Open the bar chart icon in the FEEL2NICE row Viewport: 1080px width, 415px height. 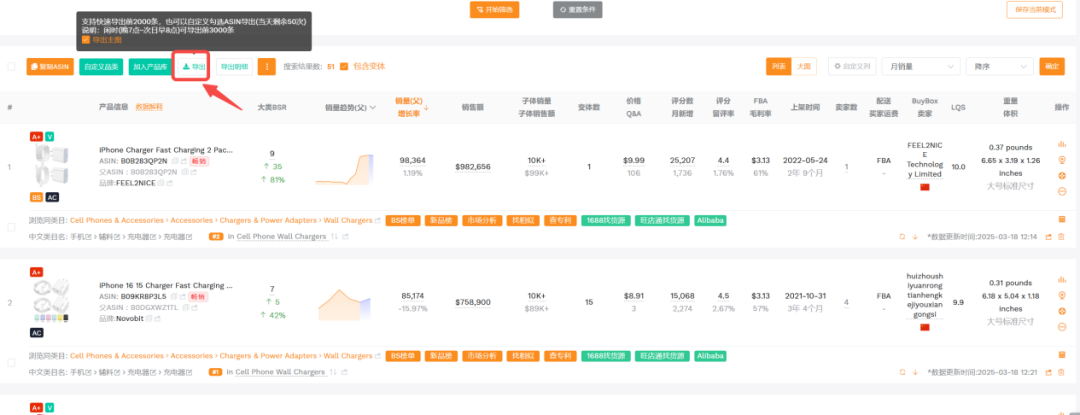(x=1061, y=145)
